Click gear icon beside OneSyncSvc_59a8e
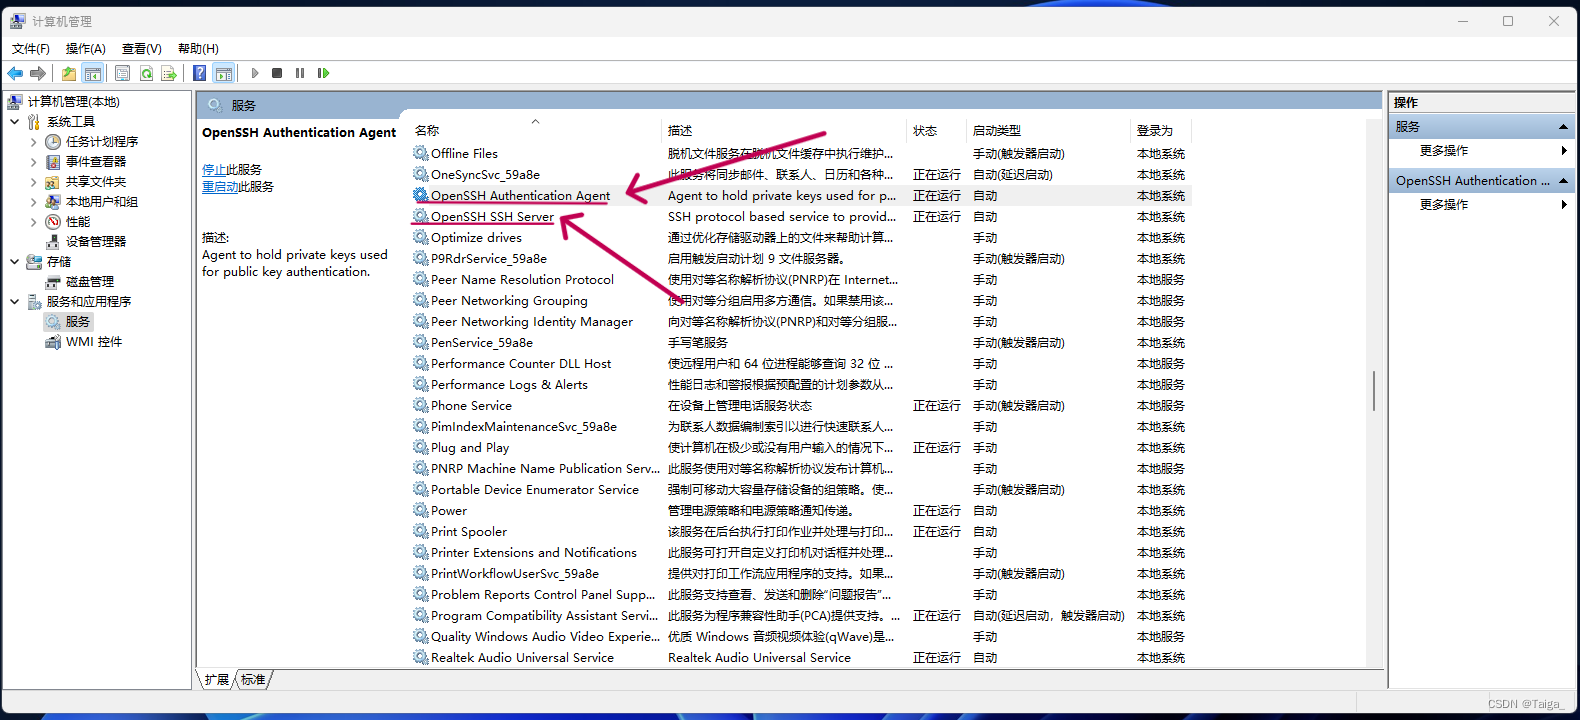This screenshot has width=1580, height=720. (421, 174)
